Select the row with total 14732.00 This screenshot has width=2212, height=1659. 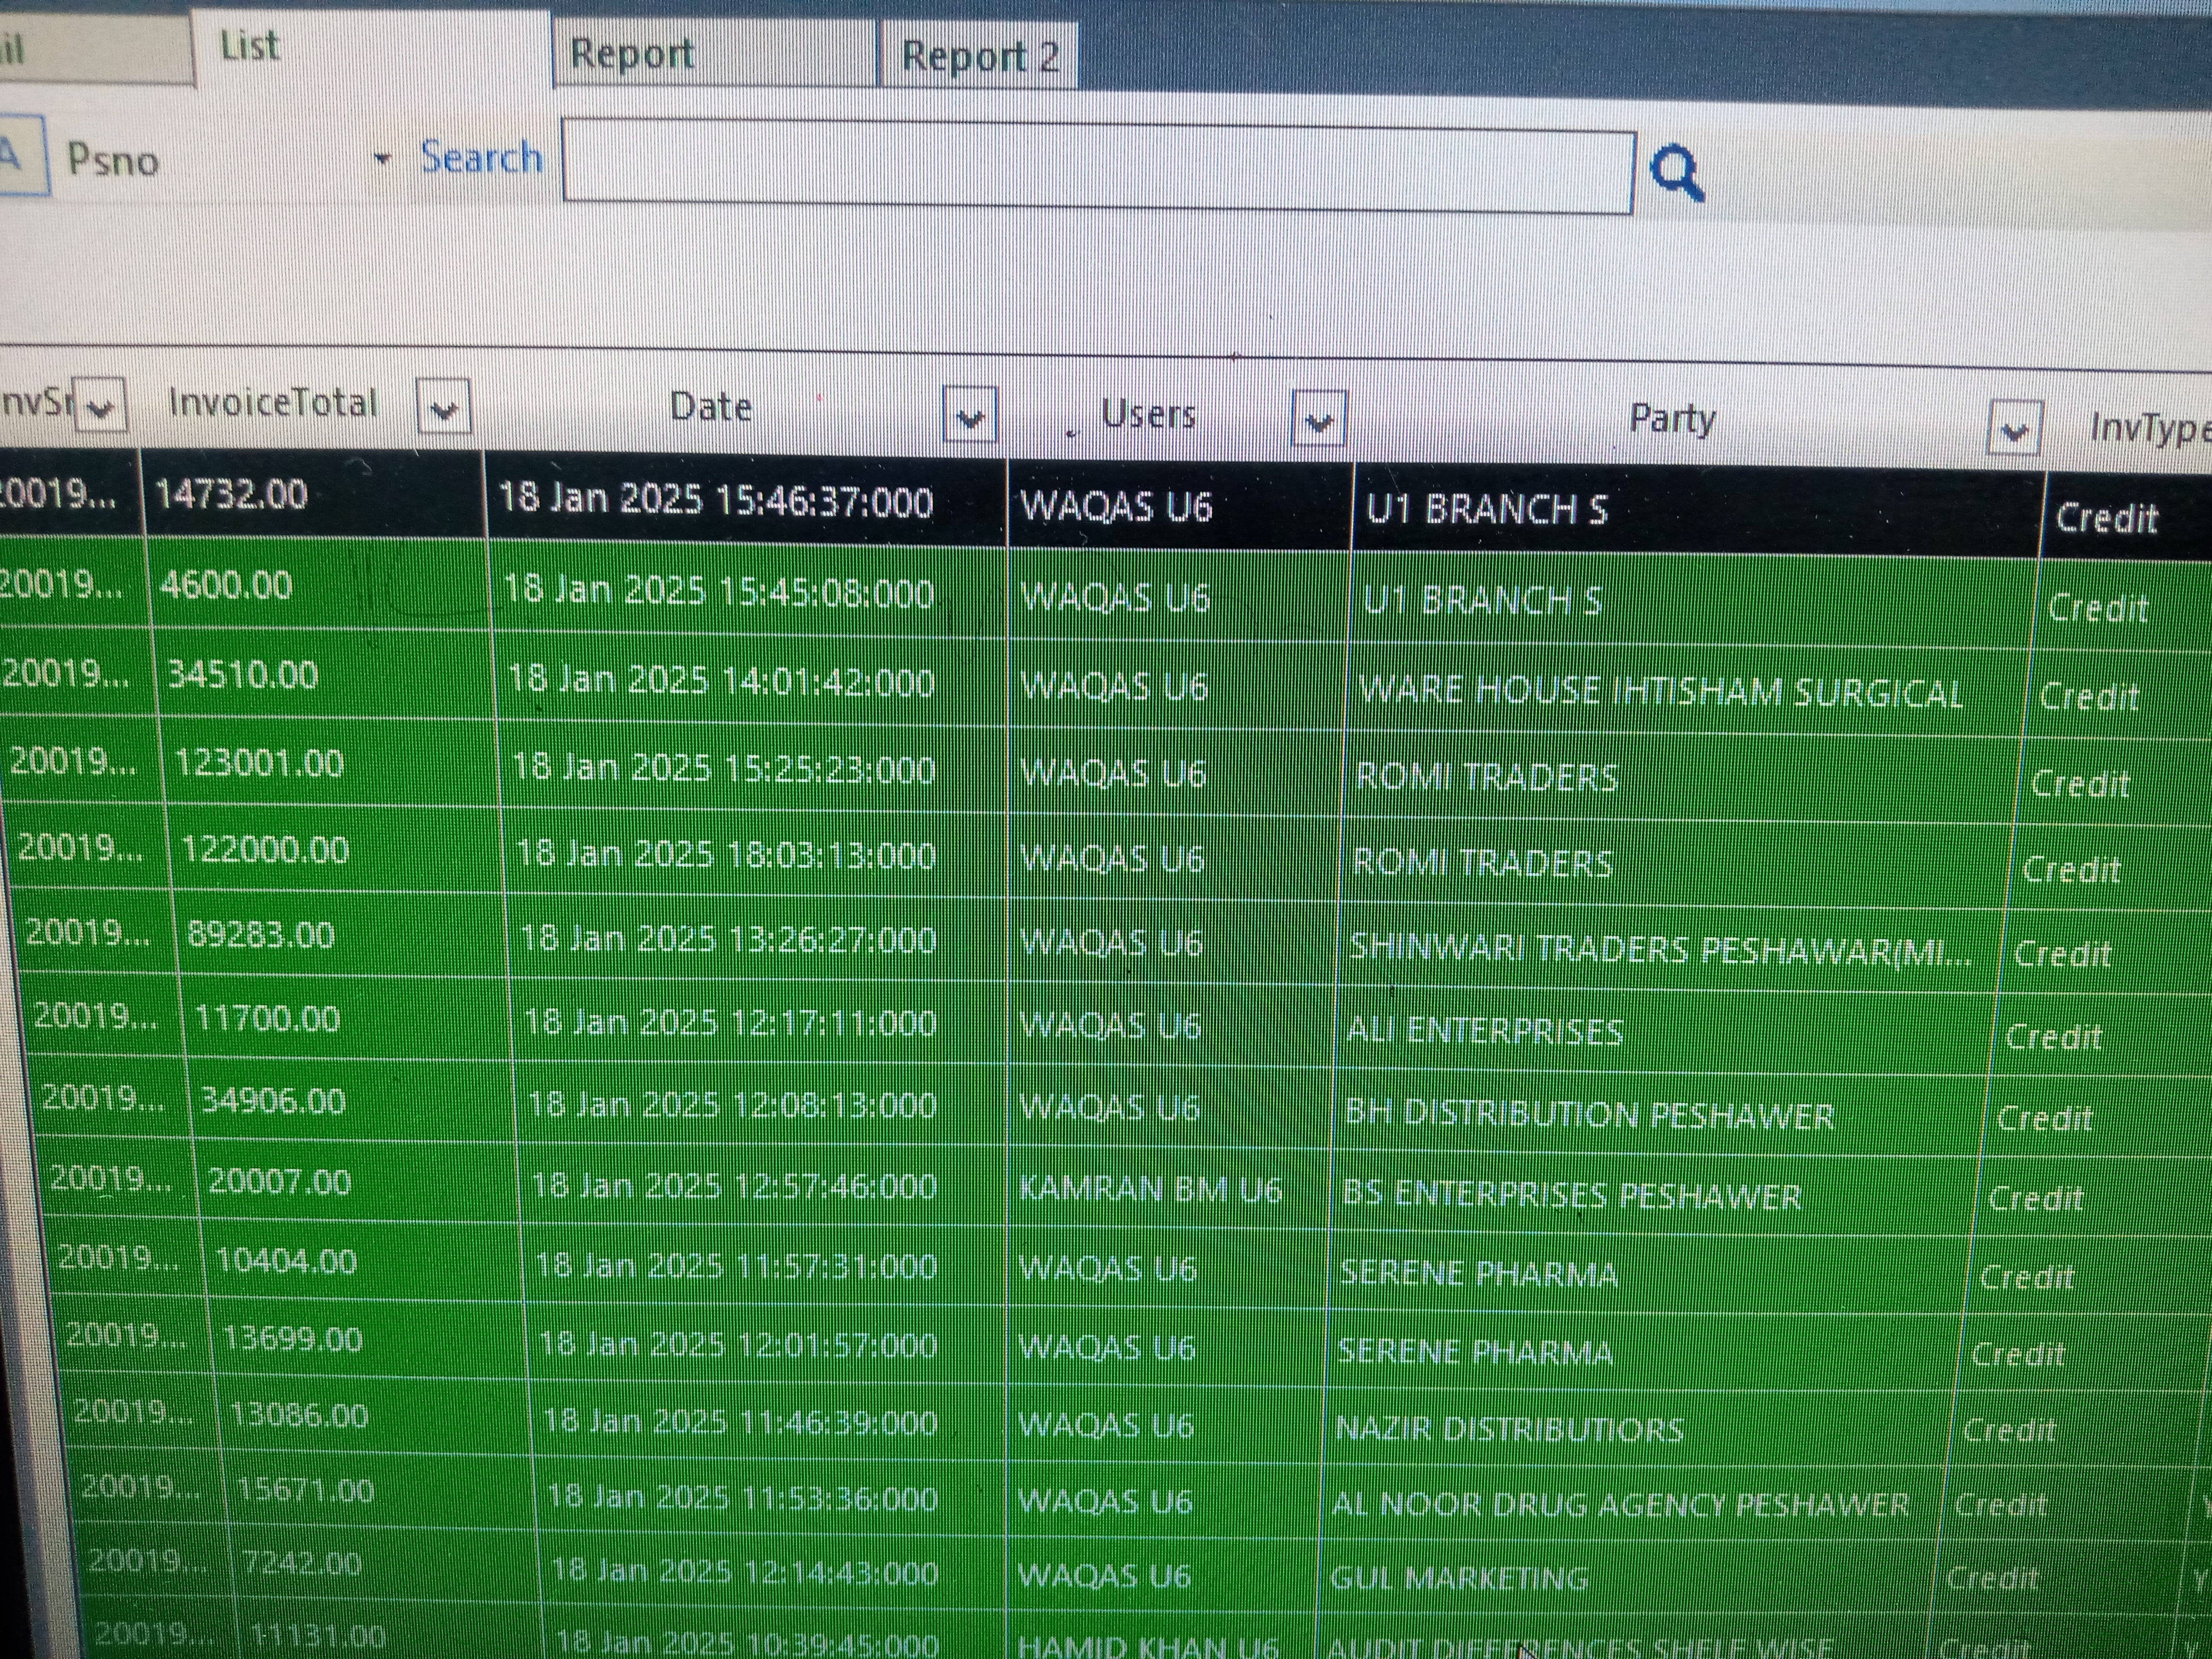232,495
